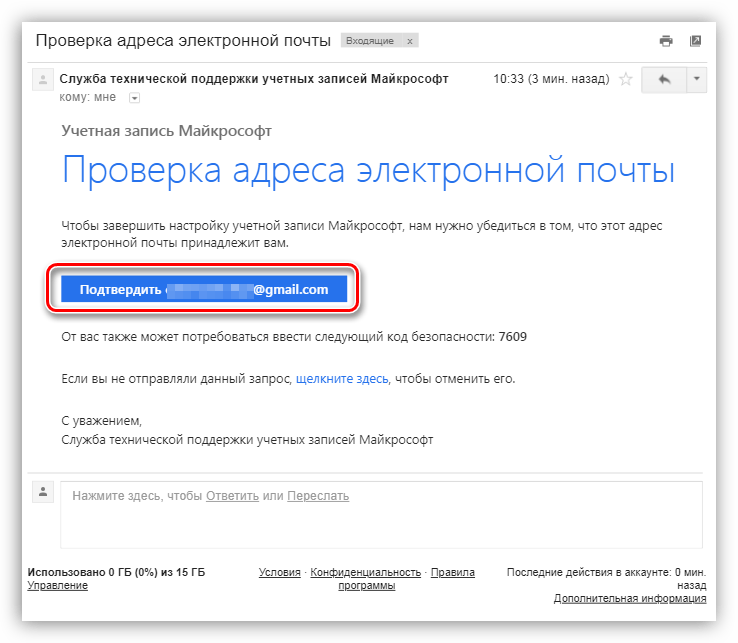Screen dimensions: 738x643
Task: Open the more actions dropdown beside reply
Action: coord(697,80)
